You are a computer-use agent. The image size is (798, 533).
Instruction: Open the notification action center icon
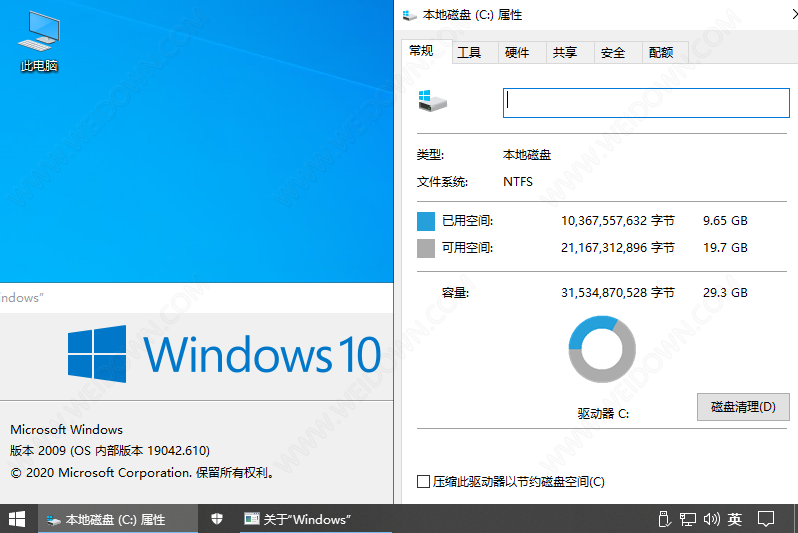[x=766, y=519]
